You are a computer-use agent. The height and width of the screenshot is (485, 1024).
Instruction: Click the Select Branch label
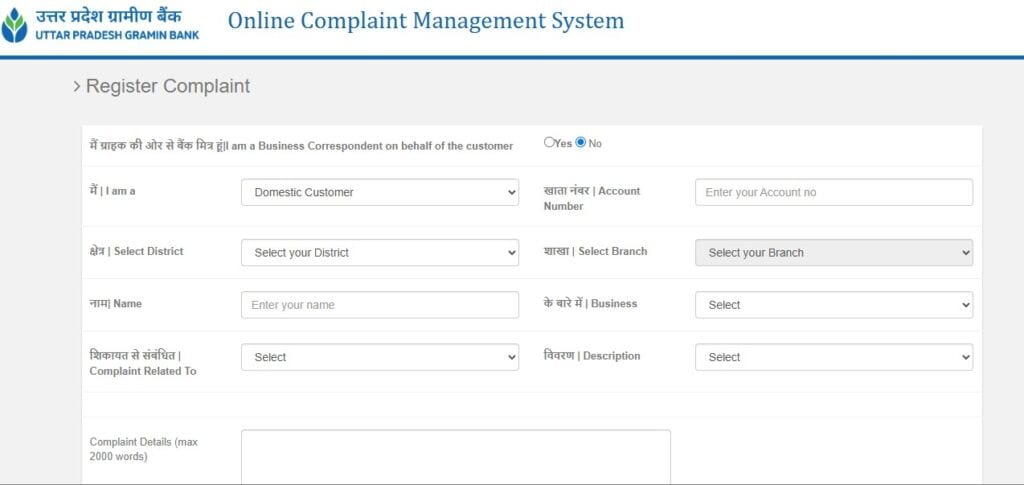pos(596,251)
